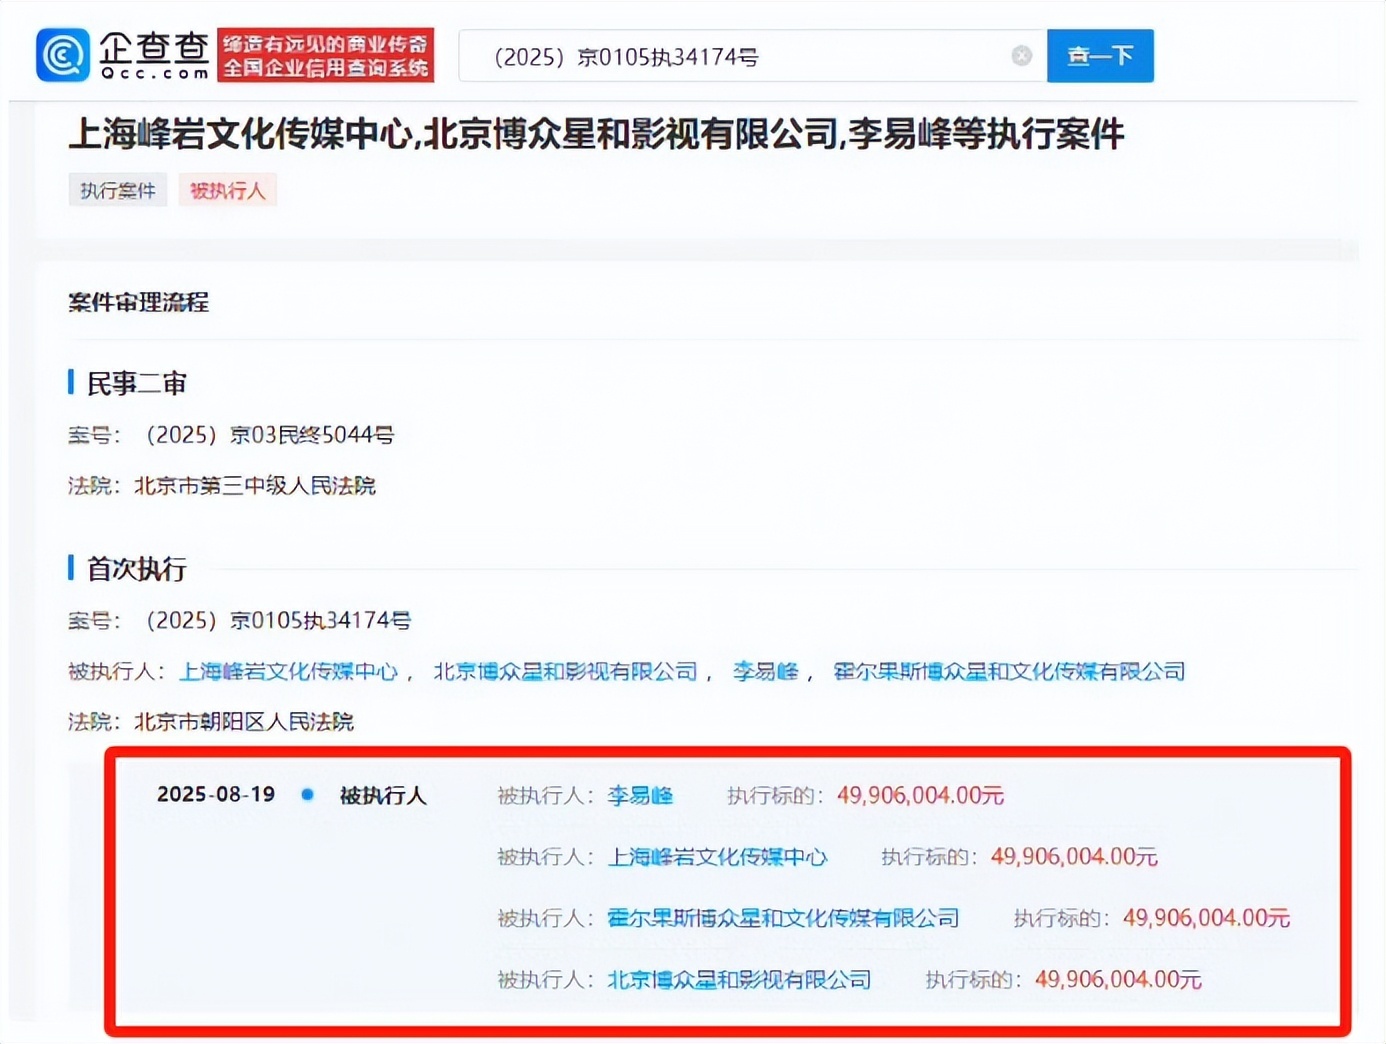Click the date 2025-08-19
Image resolution: width=1386 pixels, height=1044 pixels.
[216, 794]
